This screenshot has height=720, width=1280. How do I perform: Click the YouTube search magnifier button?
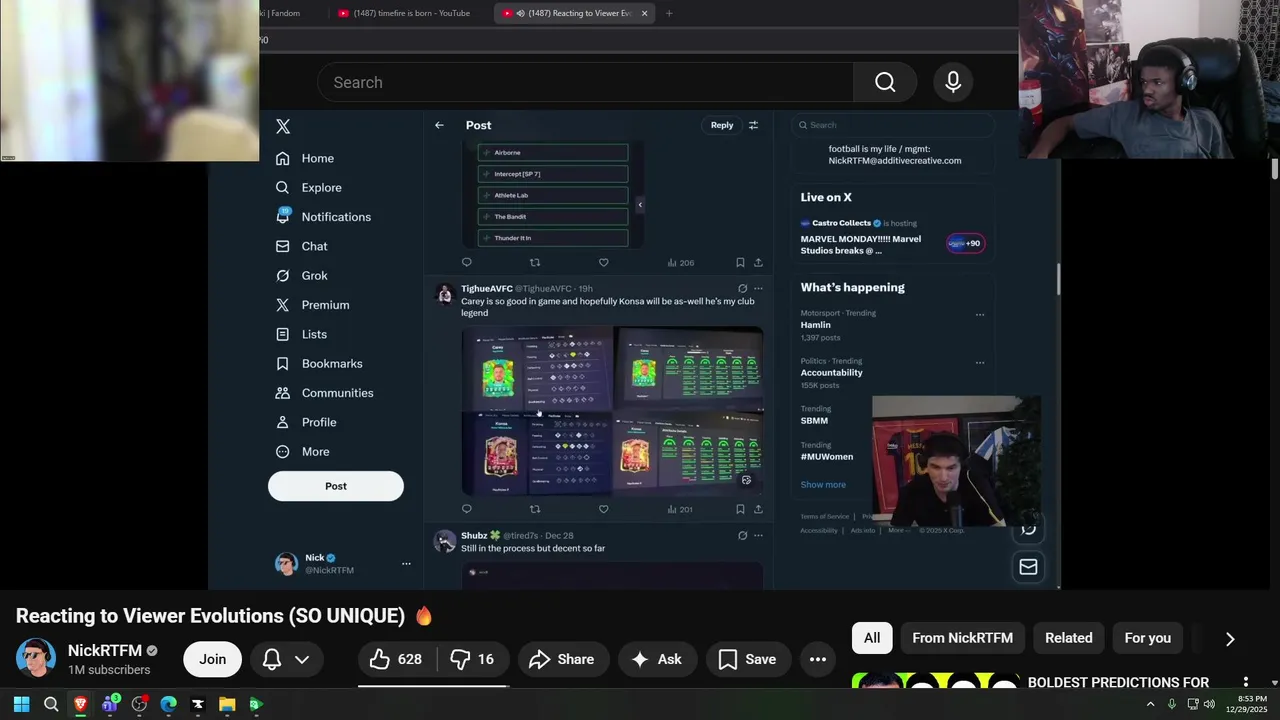(885, 82)
